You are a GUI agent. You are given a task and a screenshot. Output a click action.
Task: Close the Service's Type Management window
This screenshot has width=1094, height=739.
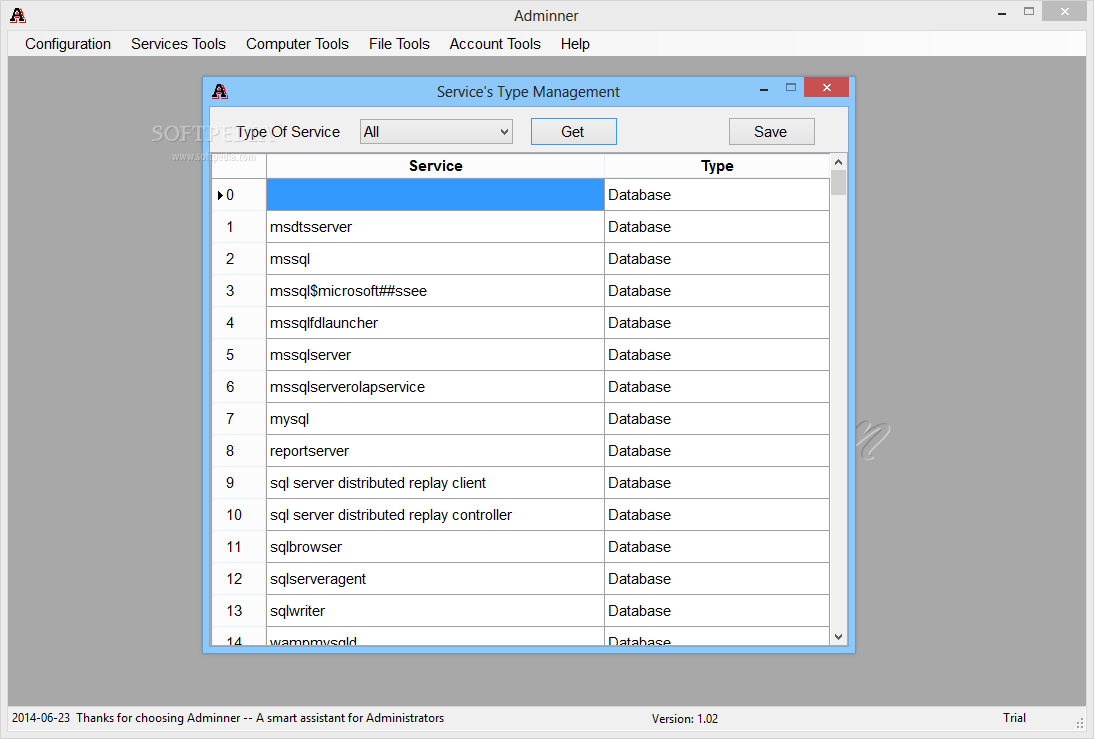(x=827, y=87)
